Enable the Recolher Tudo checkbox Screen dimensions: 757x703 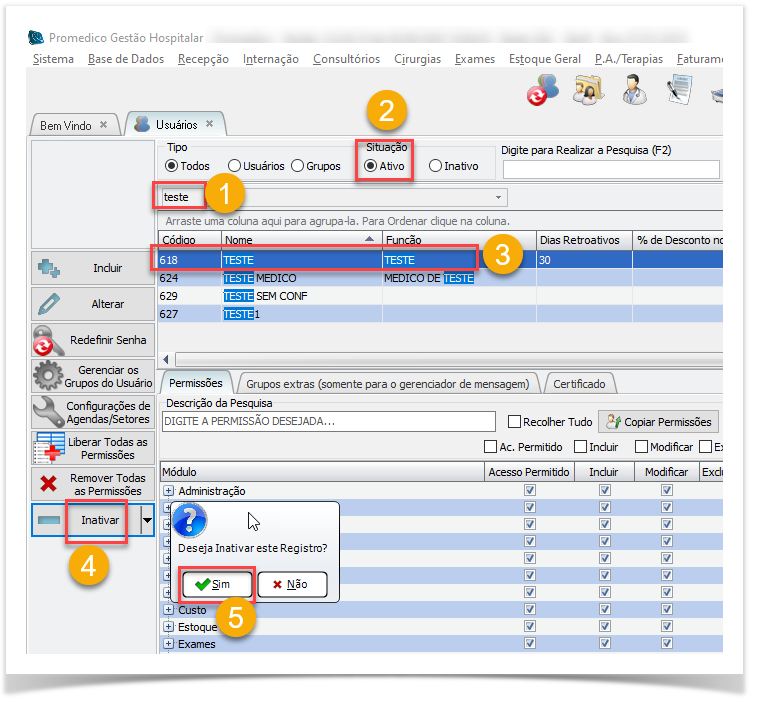coord(515,422)
